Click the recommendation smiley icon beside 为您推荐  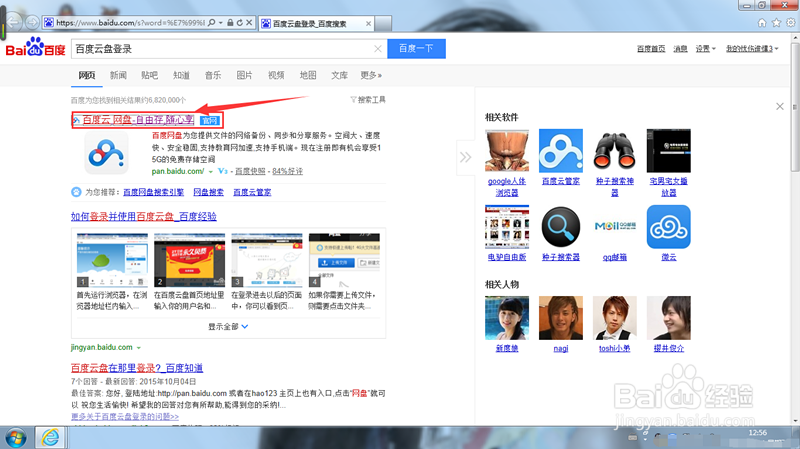(x=76, y=192)
